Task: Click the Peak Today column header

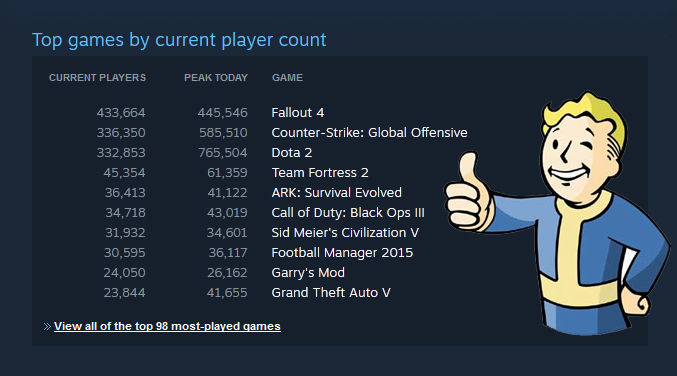Action: pyautogui.click(x=216, y=78)
